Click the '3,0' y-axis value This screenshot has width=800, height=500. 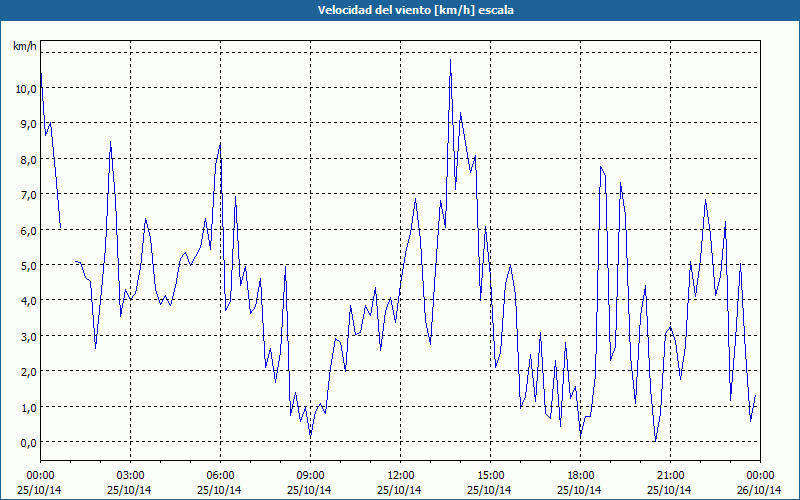point(28,336)
